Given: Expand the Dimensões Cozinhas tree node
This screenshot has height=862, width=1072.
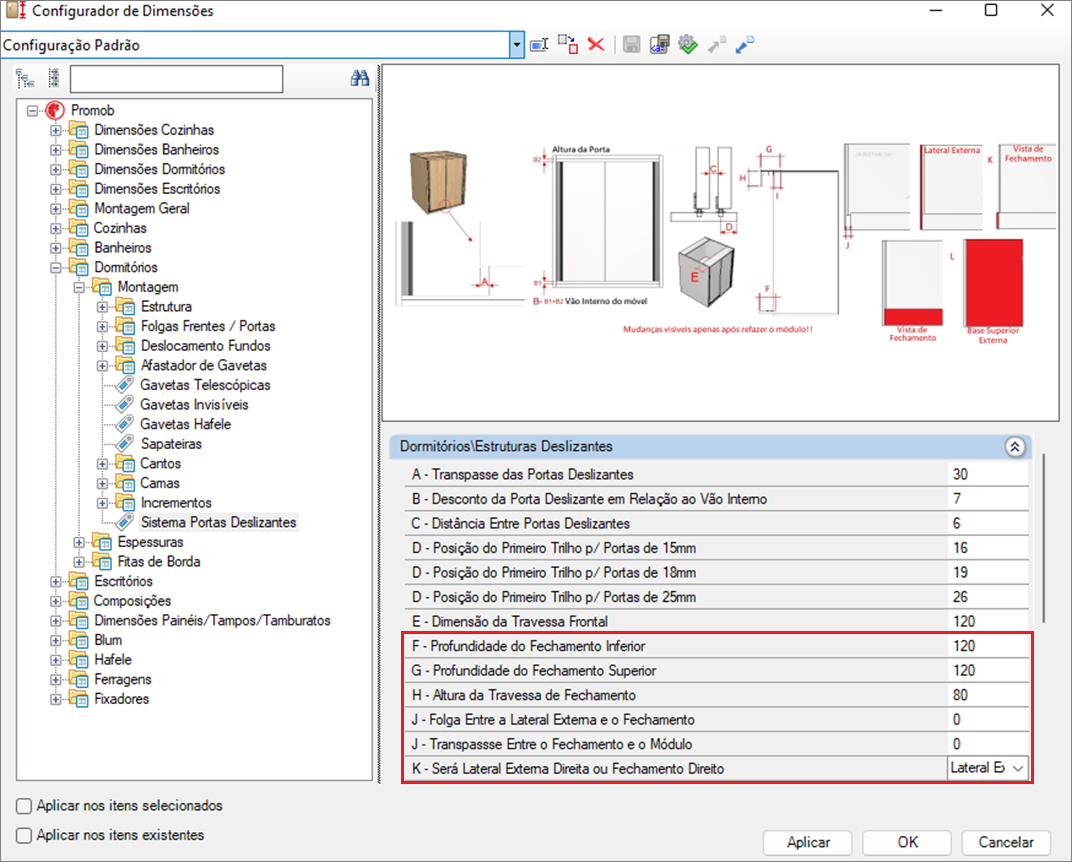Looking at the screenshot, I should tap(56, 130).
